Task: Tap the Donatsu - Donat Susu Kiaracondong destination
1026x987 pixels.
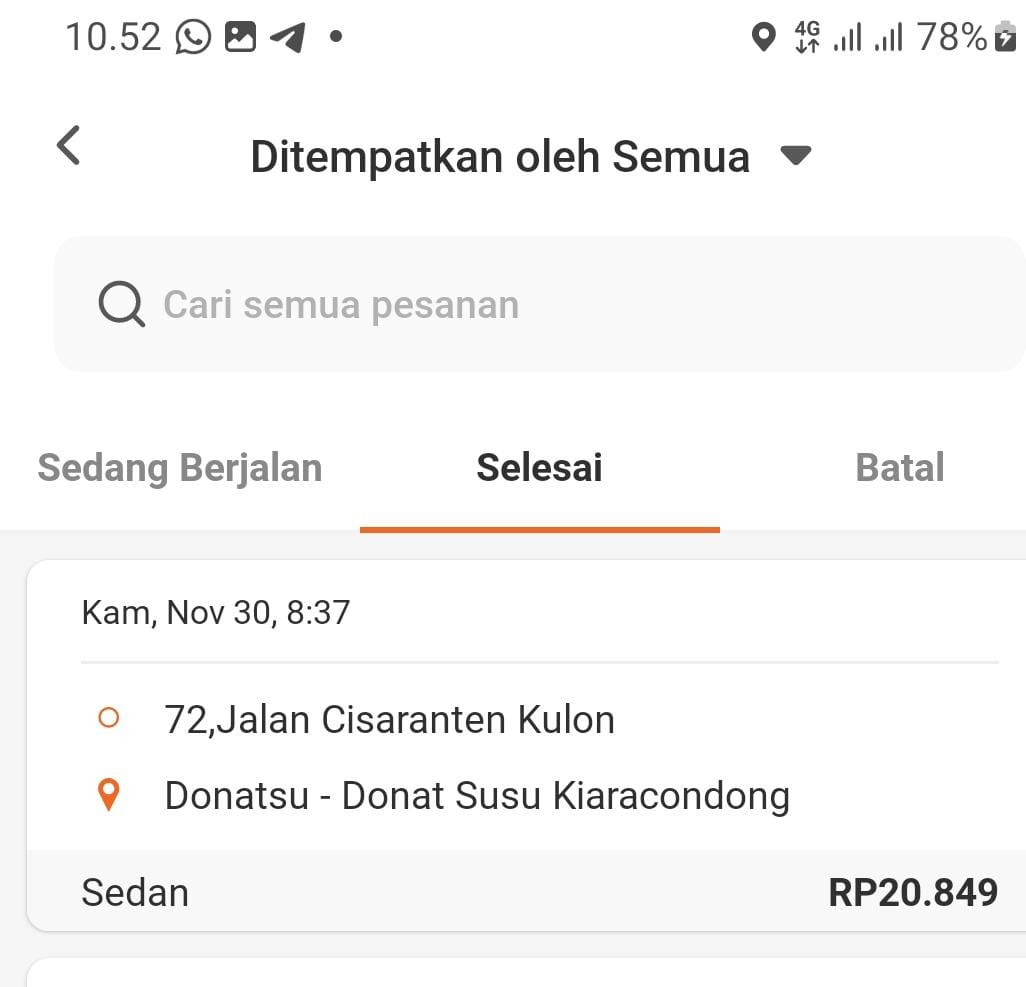Action: (477, 796)
